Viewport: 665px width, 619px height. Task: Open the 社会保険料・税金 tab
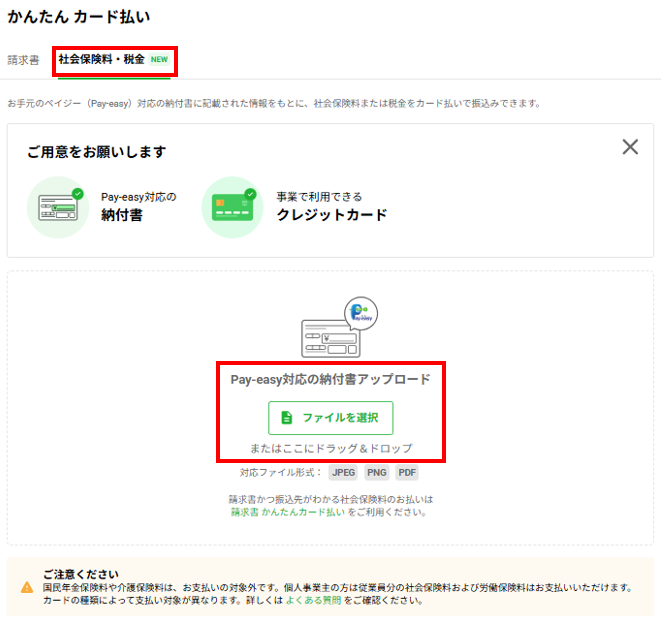[114, 59]
